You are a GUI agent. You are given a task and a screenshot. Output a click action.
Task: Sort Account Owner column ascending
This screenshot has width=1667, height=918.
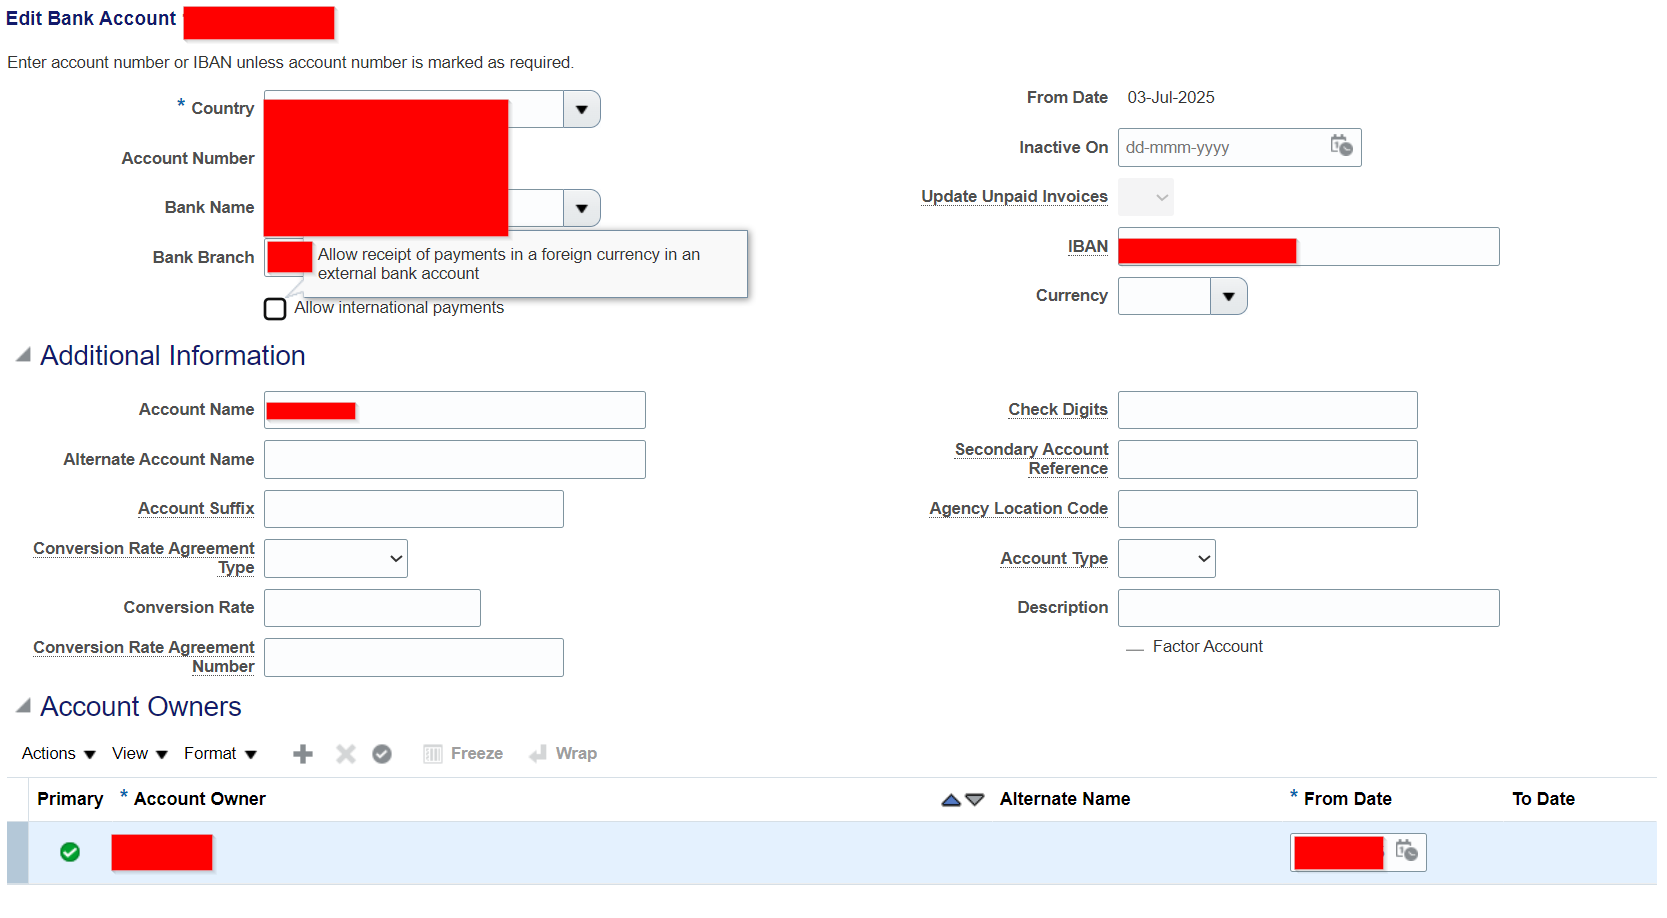click(x=949, y=799)
